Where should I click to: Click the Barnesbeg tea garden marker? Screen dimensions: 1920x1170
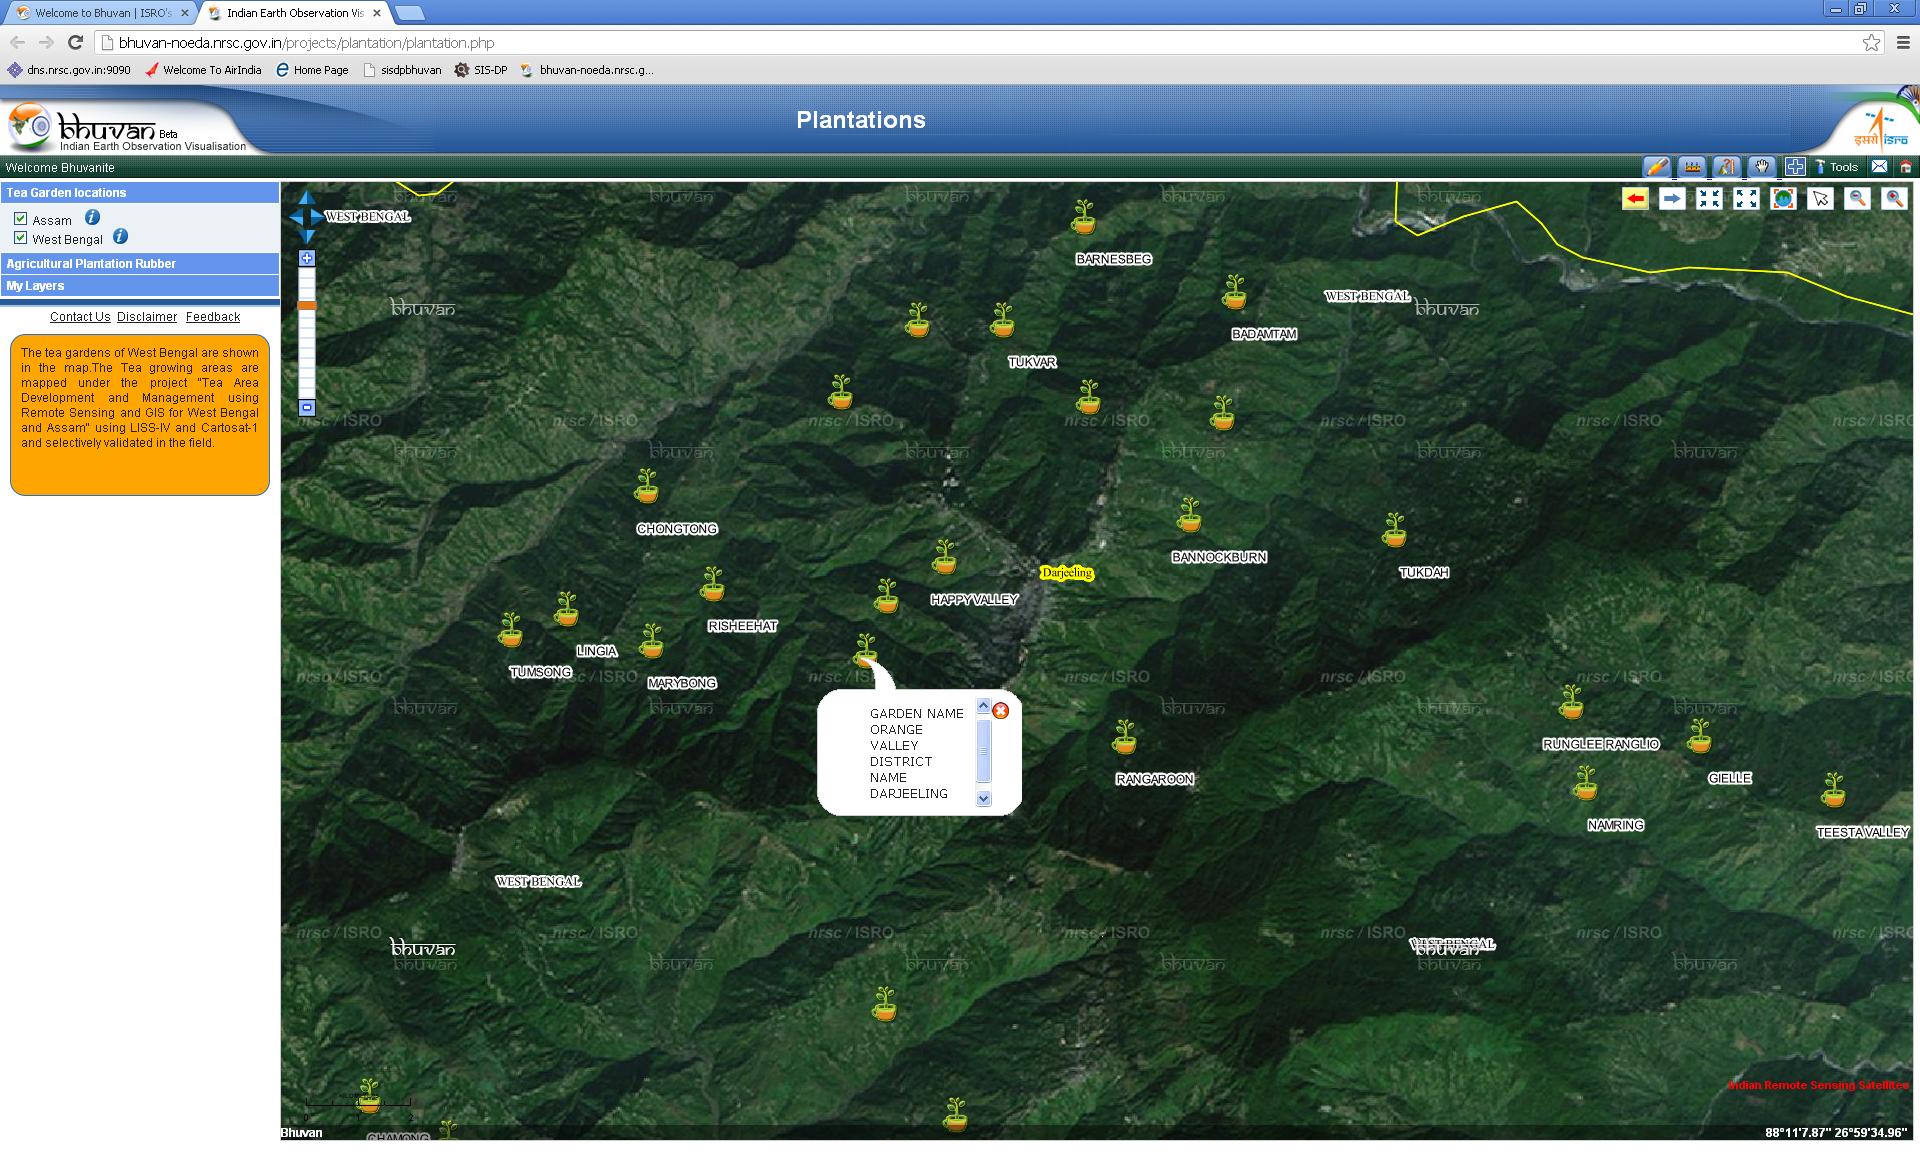(x=1084, y=217)
